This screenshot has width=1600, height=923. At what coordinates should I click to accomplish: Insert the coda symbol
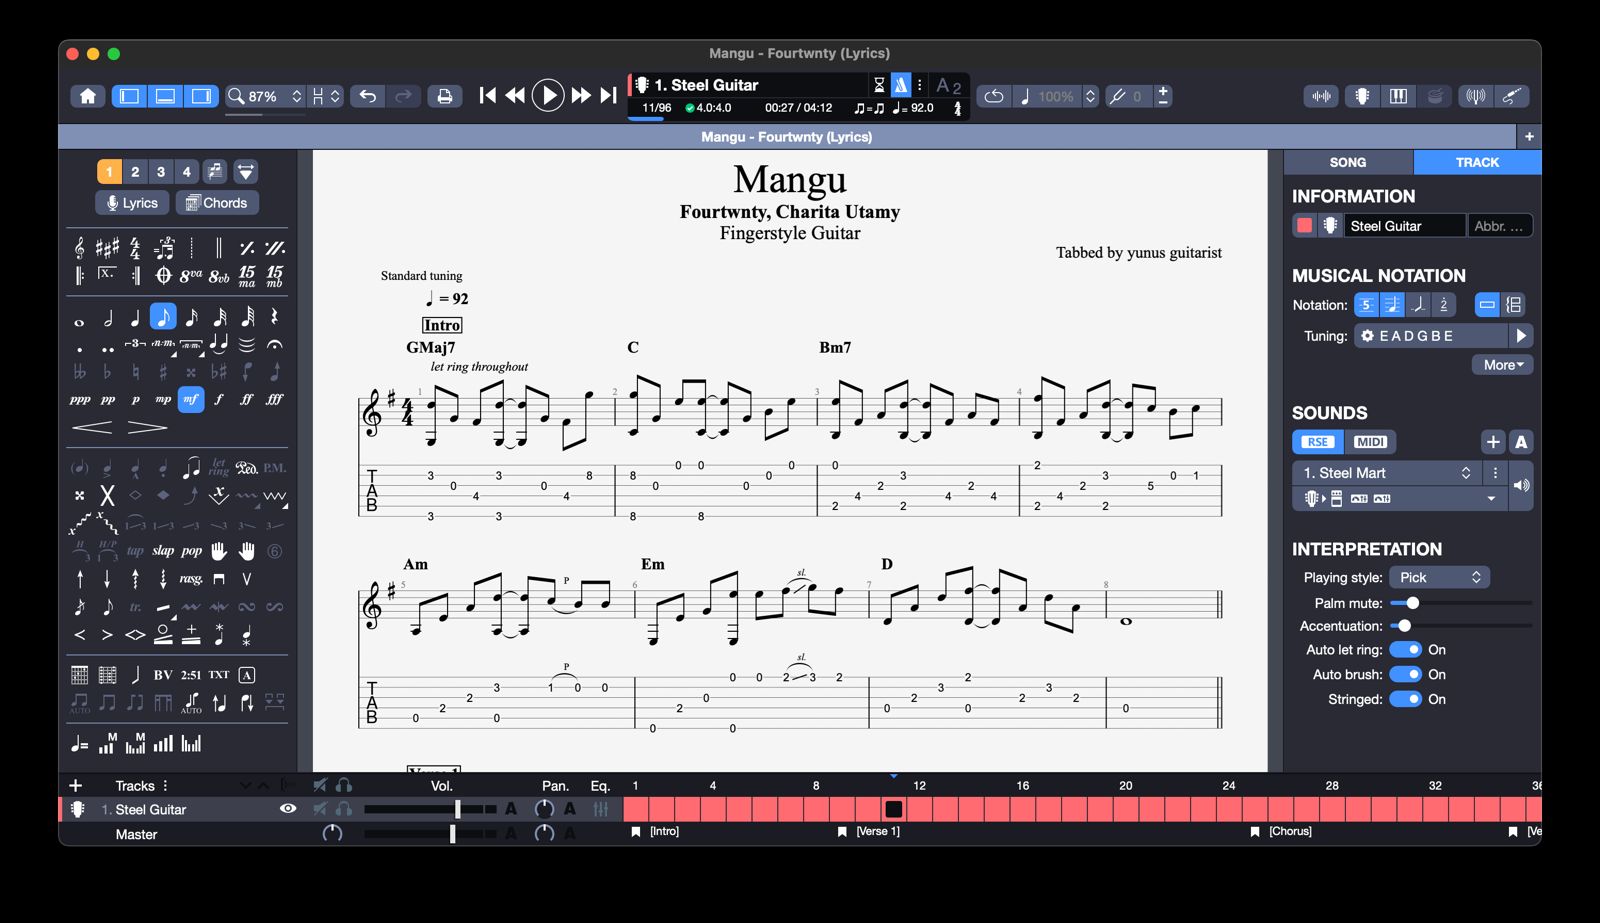tap(163, 275)
